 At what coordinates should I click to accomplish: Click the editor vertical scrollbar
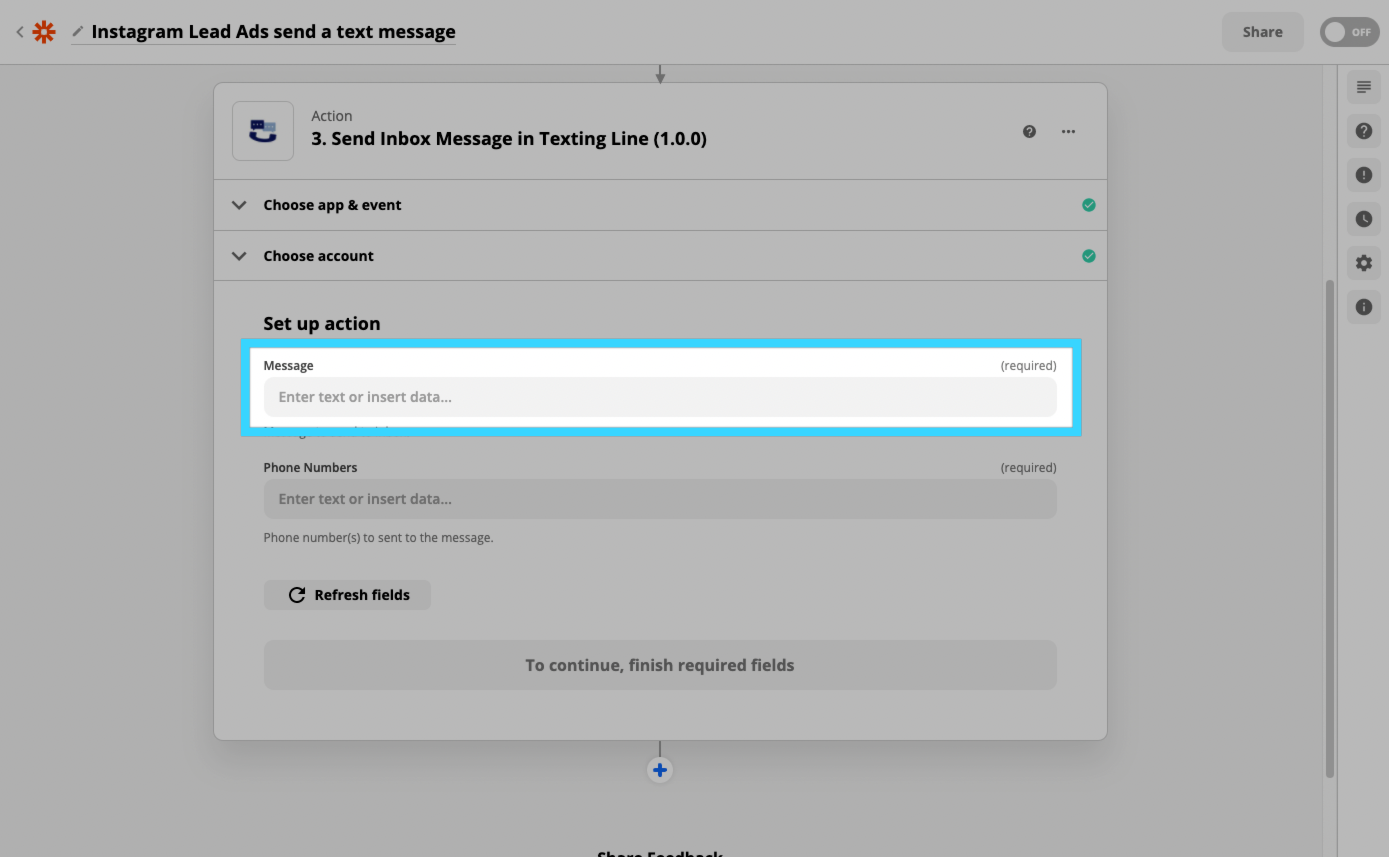[1329, 528]
